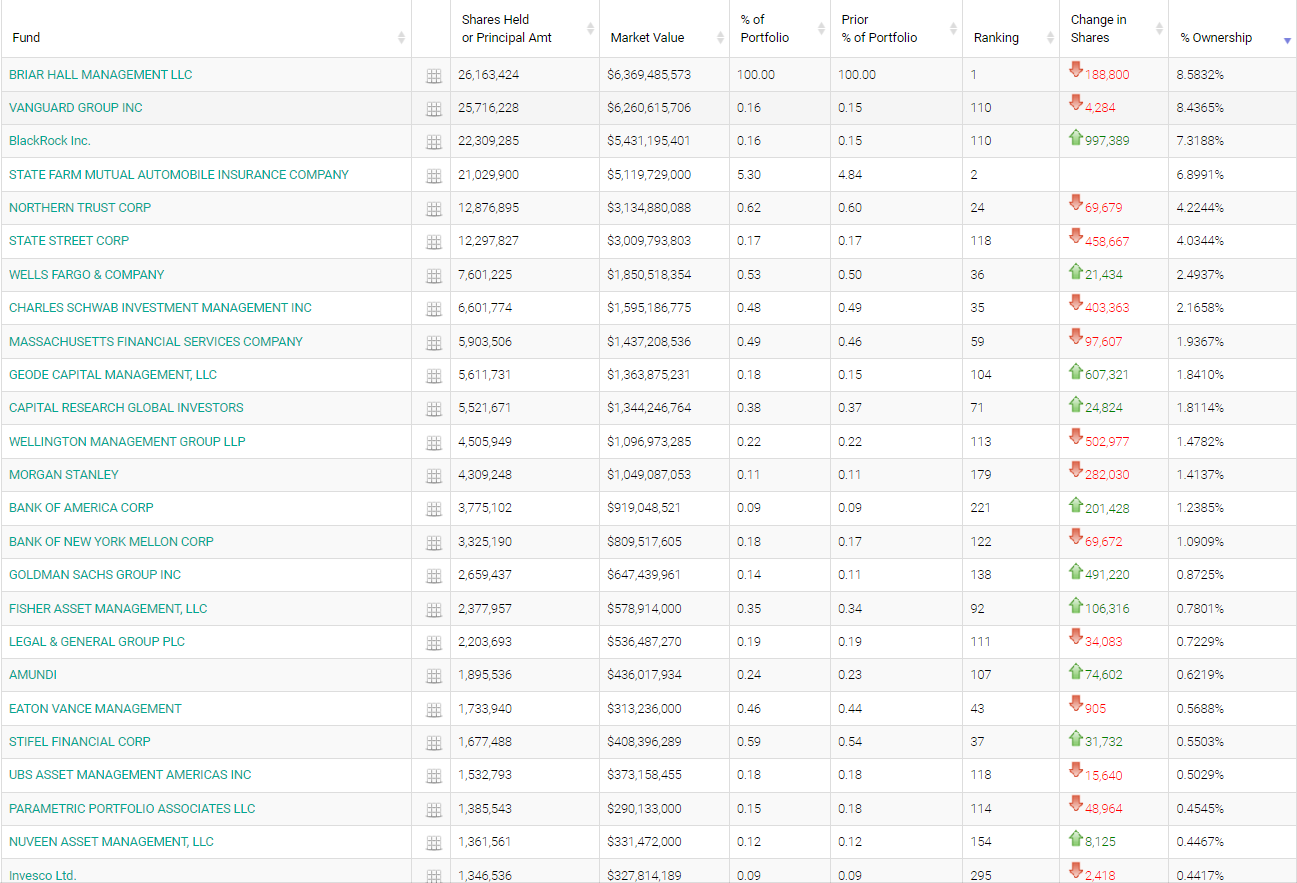Sort by Shares Held or Principal Amt
The height and width of the screenshot is (883, 1297).
(x=525, y=29)
